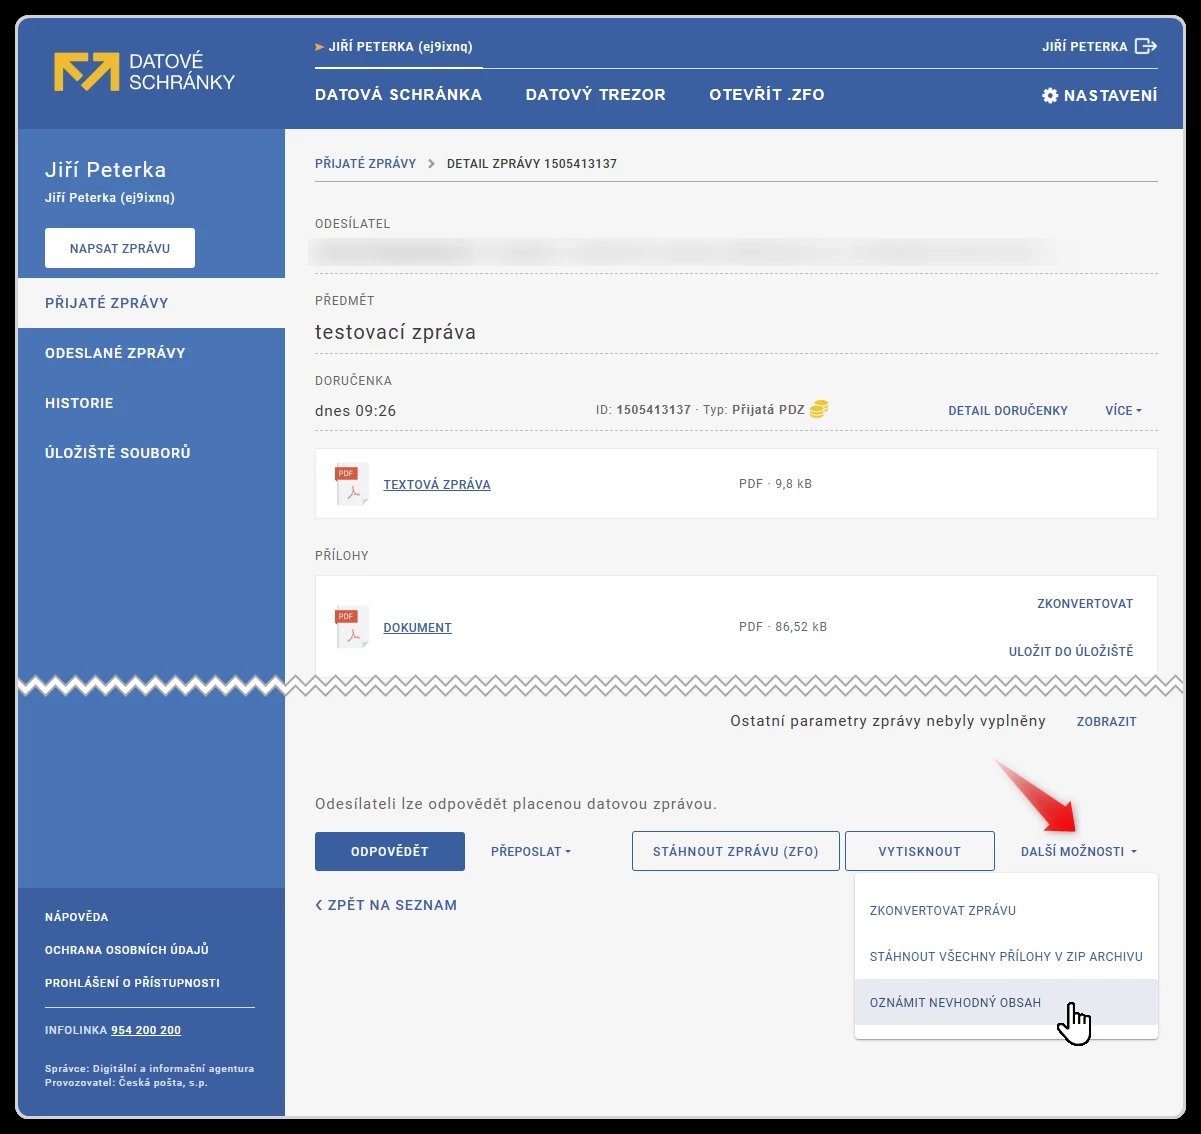This screenshot has width=1201, height=1134.
Task: Click the PDF icon of Textová zpráva
Action: click(351, 484)
